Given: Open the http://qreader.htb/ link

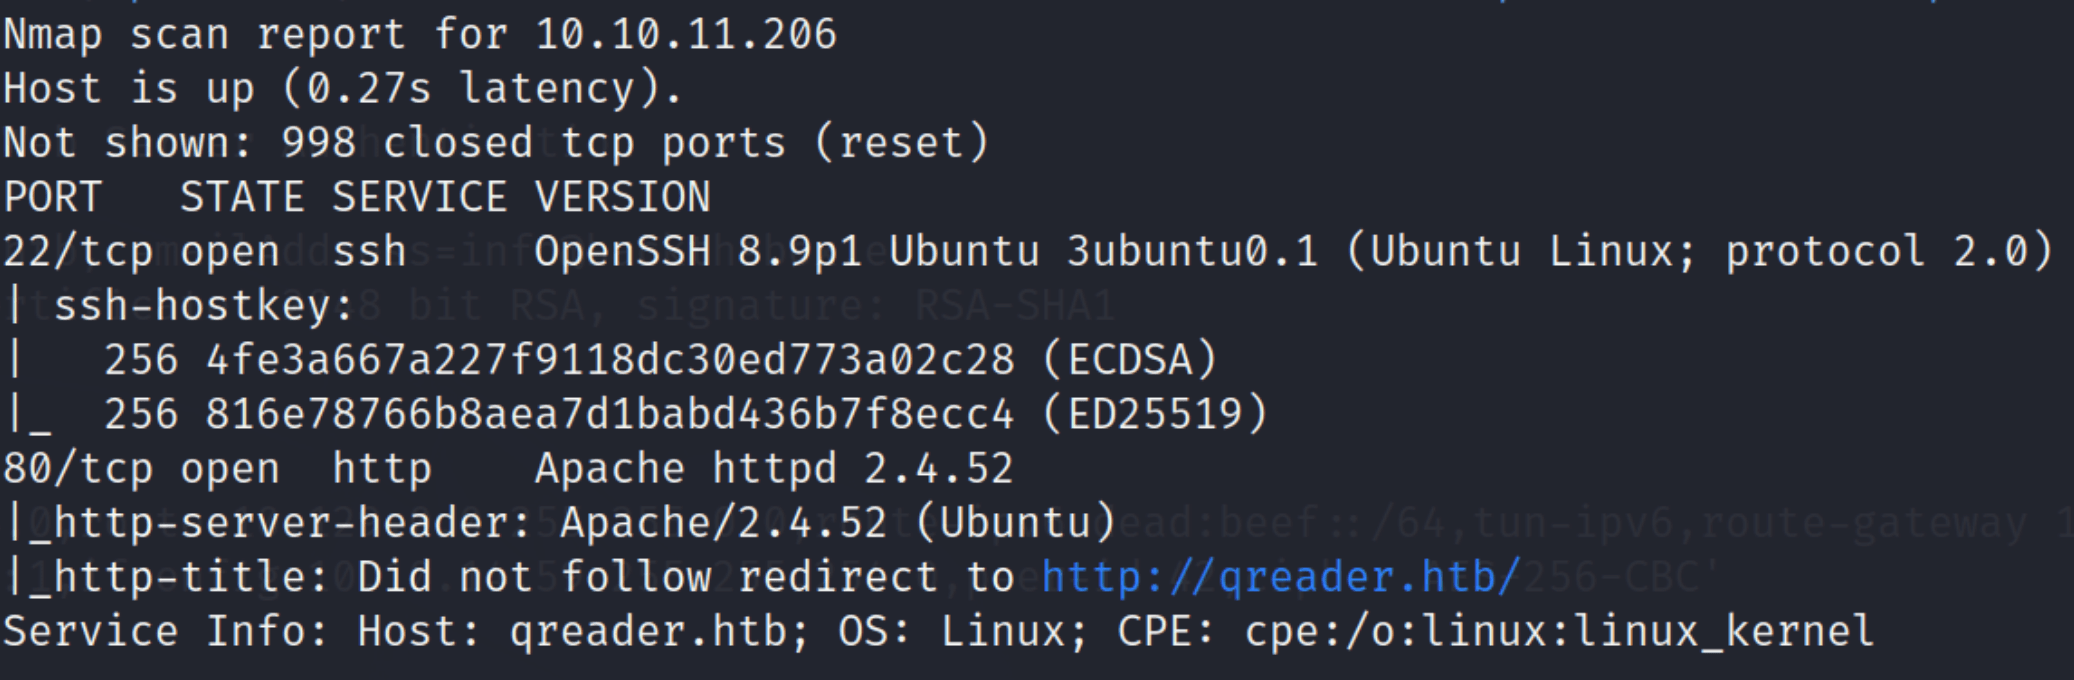Looking at the screenshot, I should (1281, 577).
